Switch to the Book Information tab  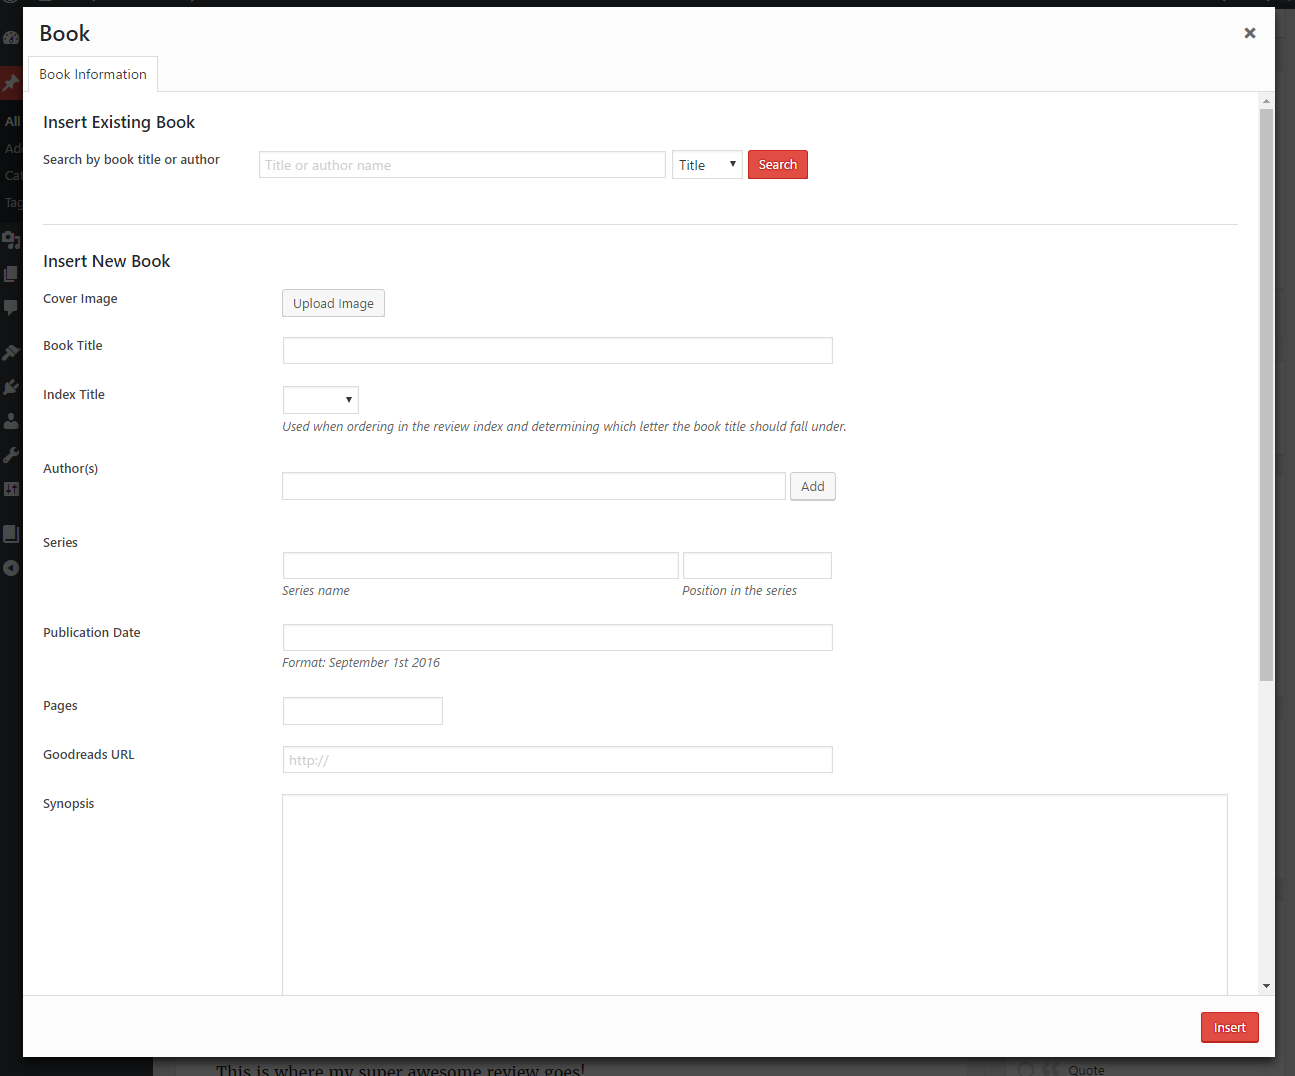(93, 75)
